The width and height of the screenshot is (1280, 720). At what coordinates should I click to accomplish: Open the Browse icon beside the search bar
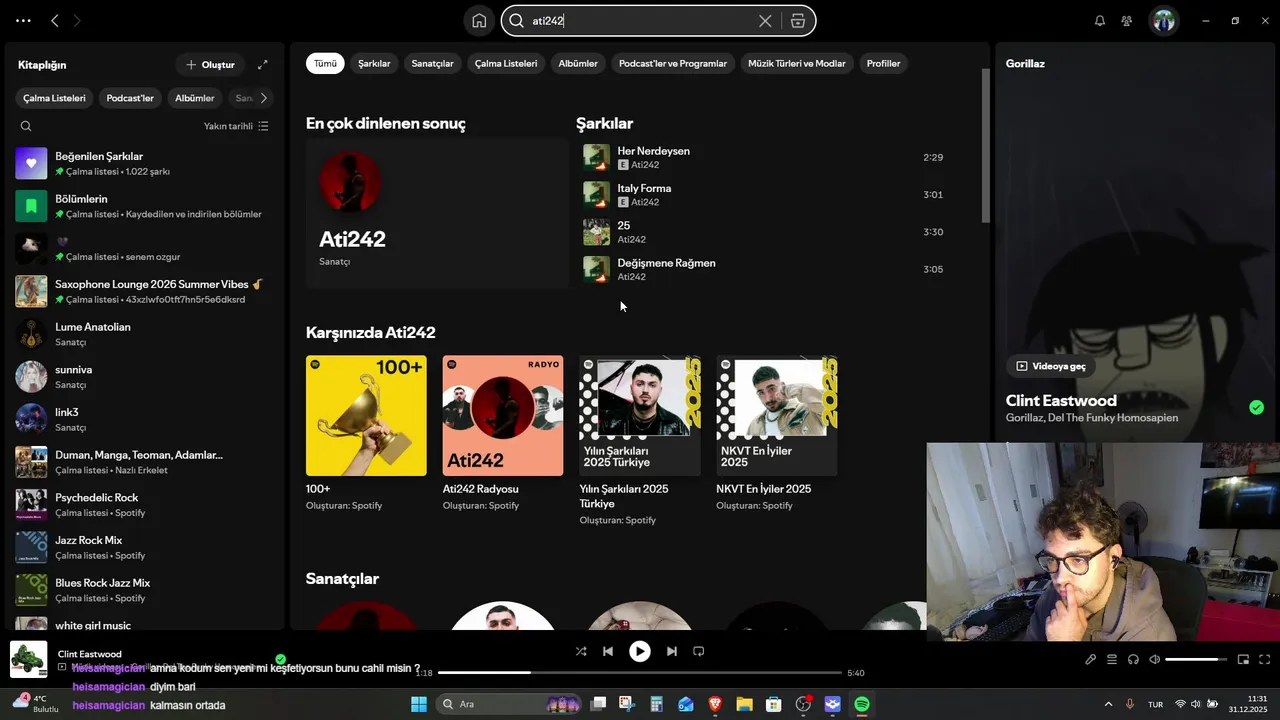coord(798,21)
